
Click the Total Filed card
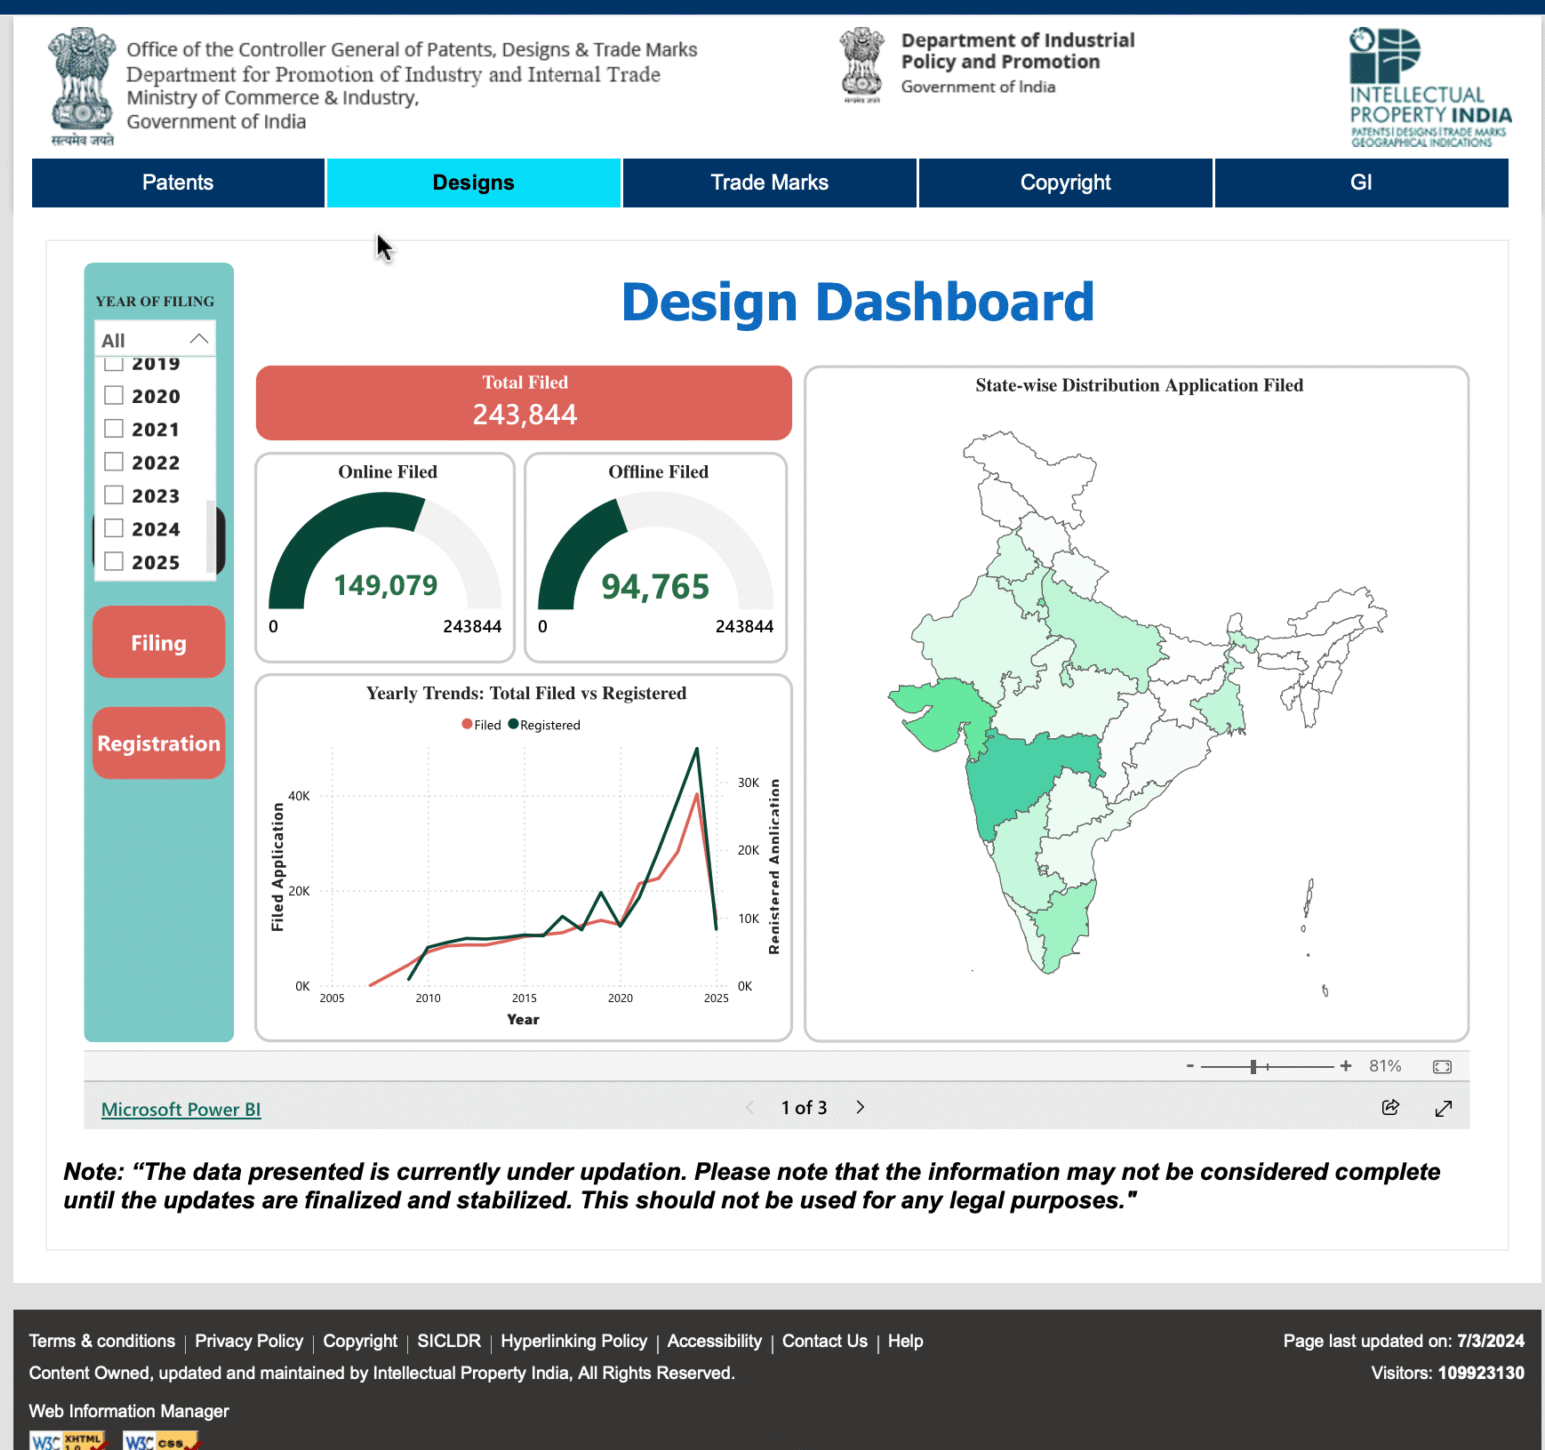pos(524,403)
